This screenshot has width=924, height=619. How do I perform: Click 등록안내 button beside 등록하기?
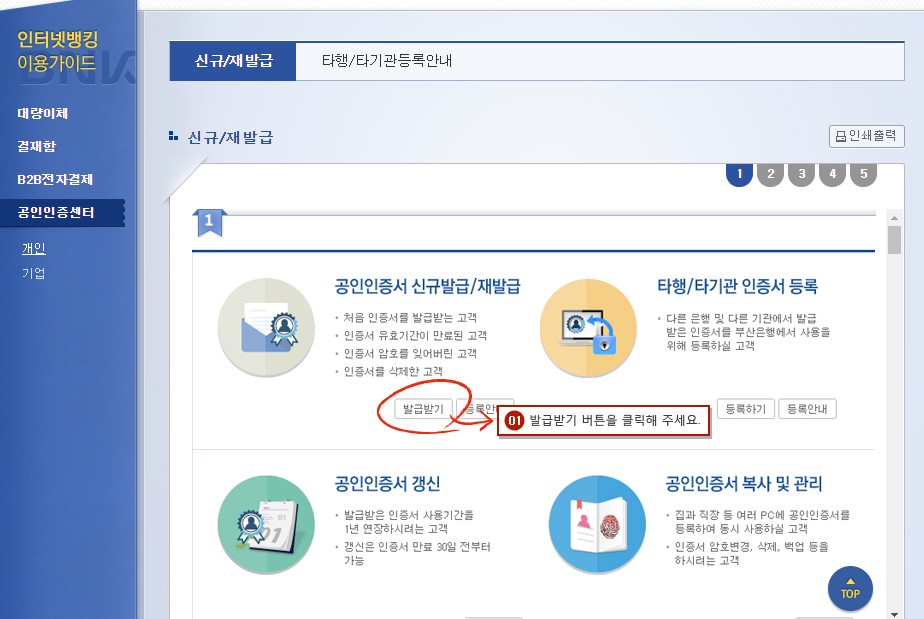click(x=807, y=409)
